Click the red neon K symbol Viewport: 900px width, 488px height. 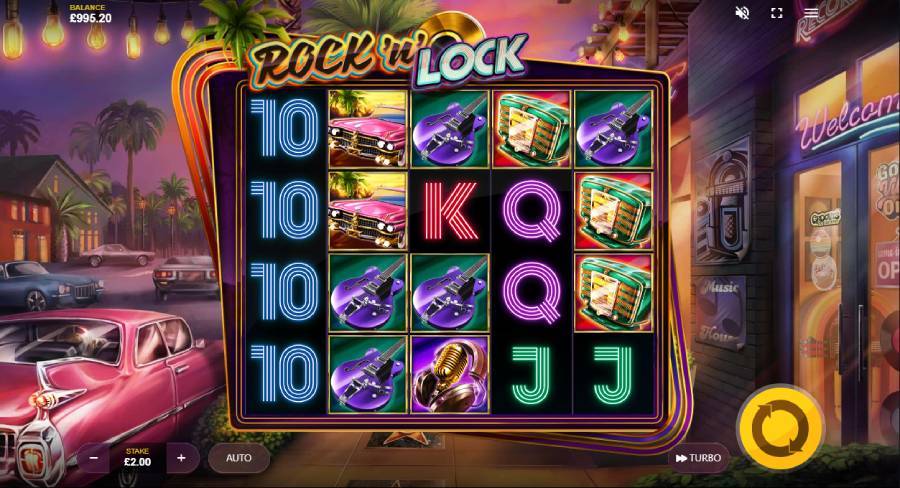tap(449, 211)
